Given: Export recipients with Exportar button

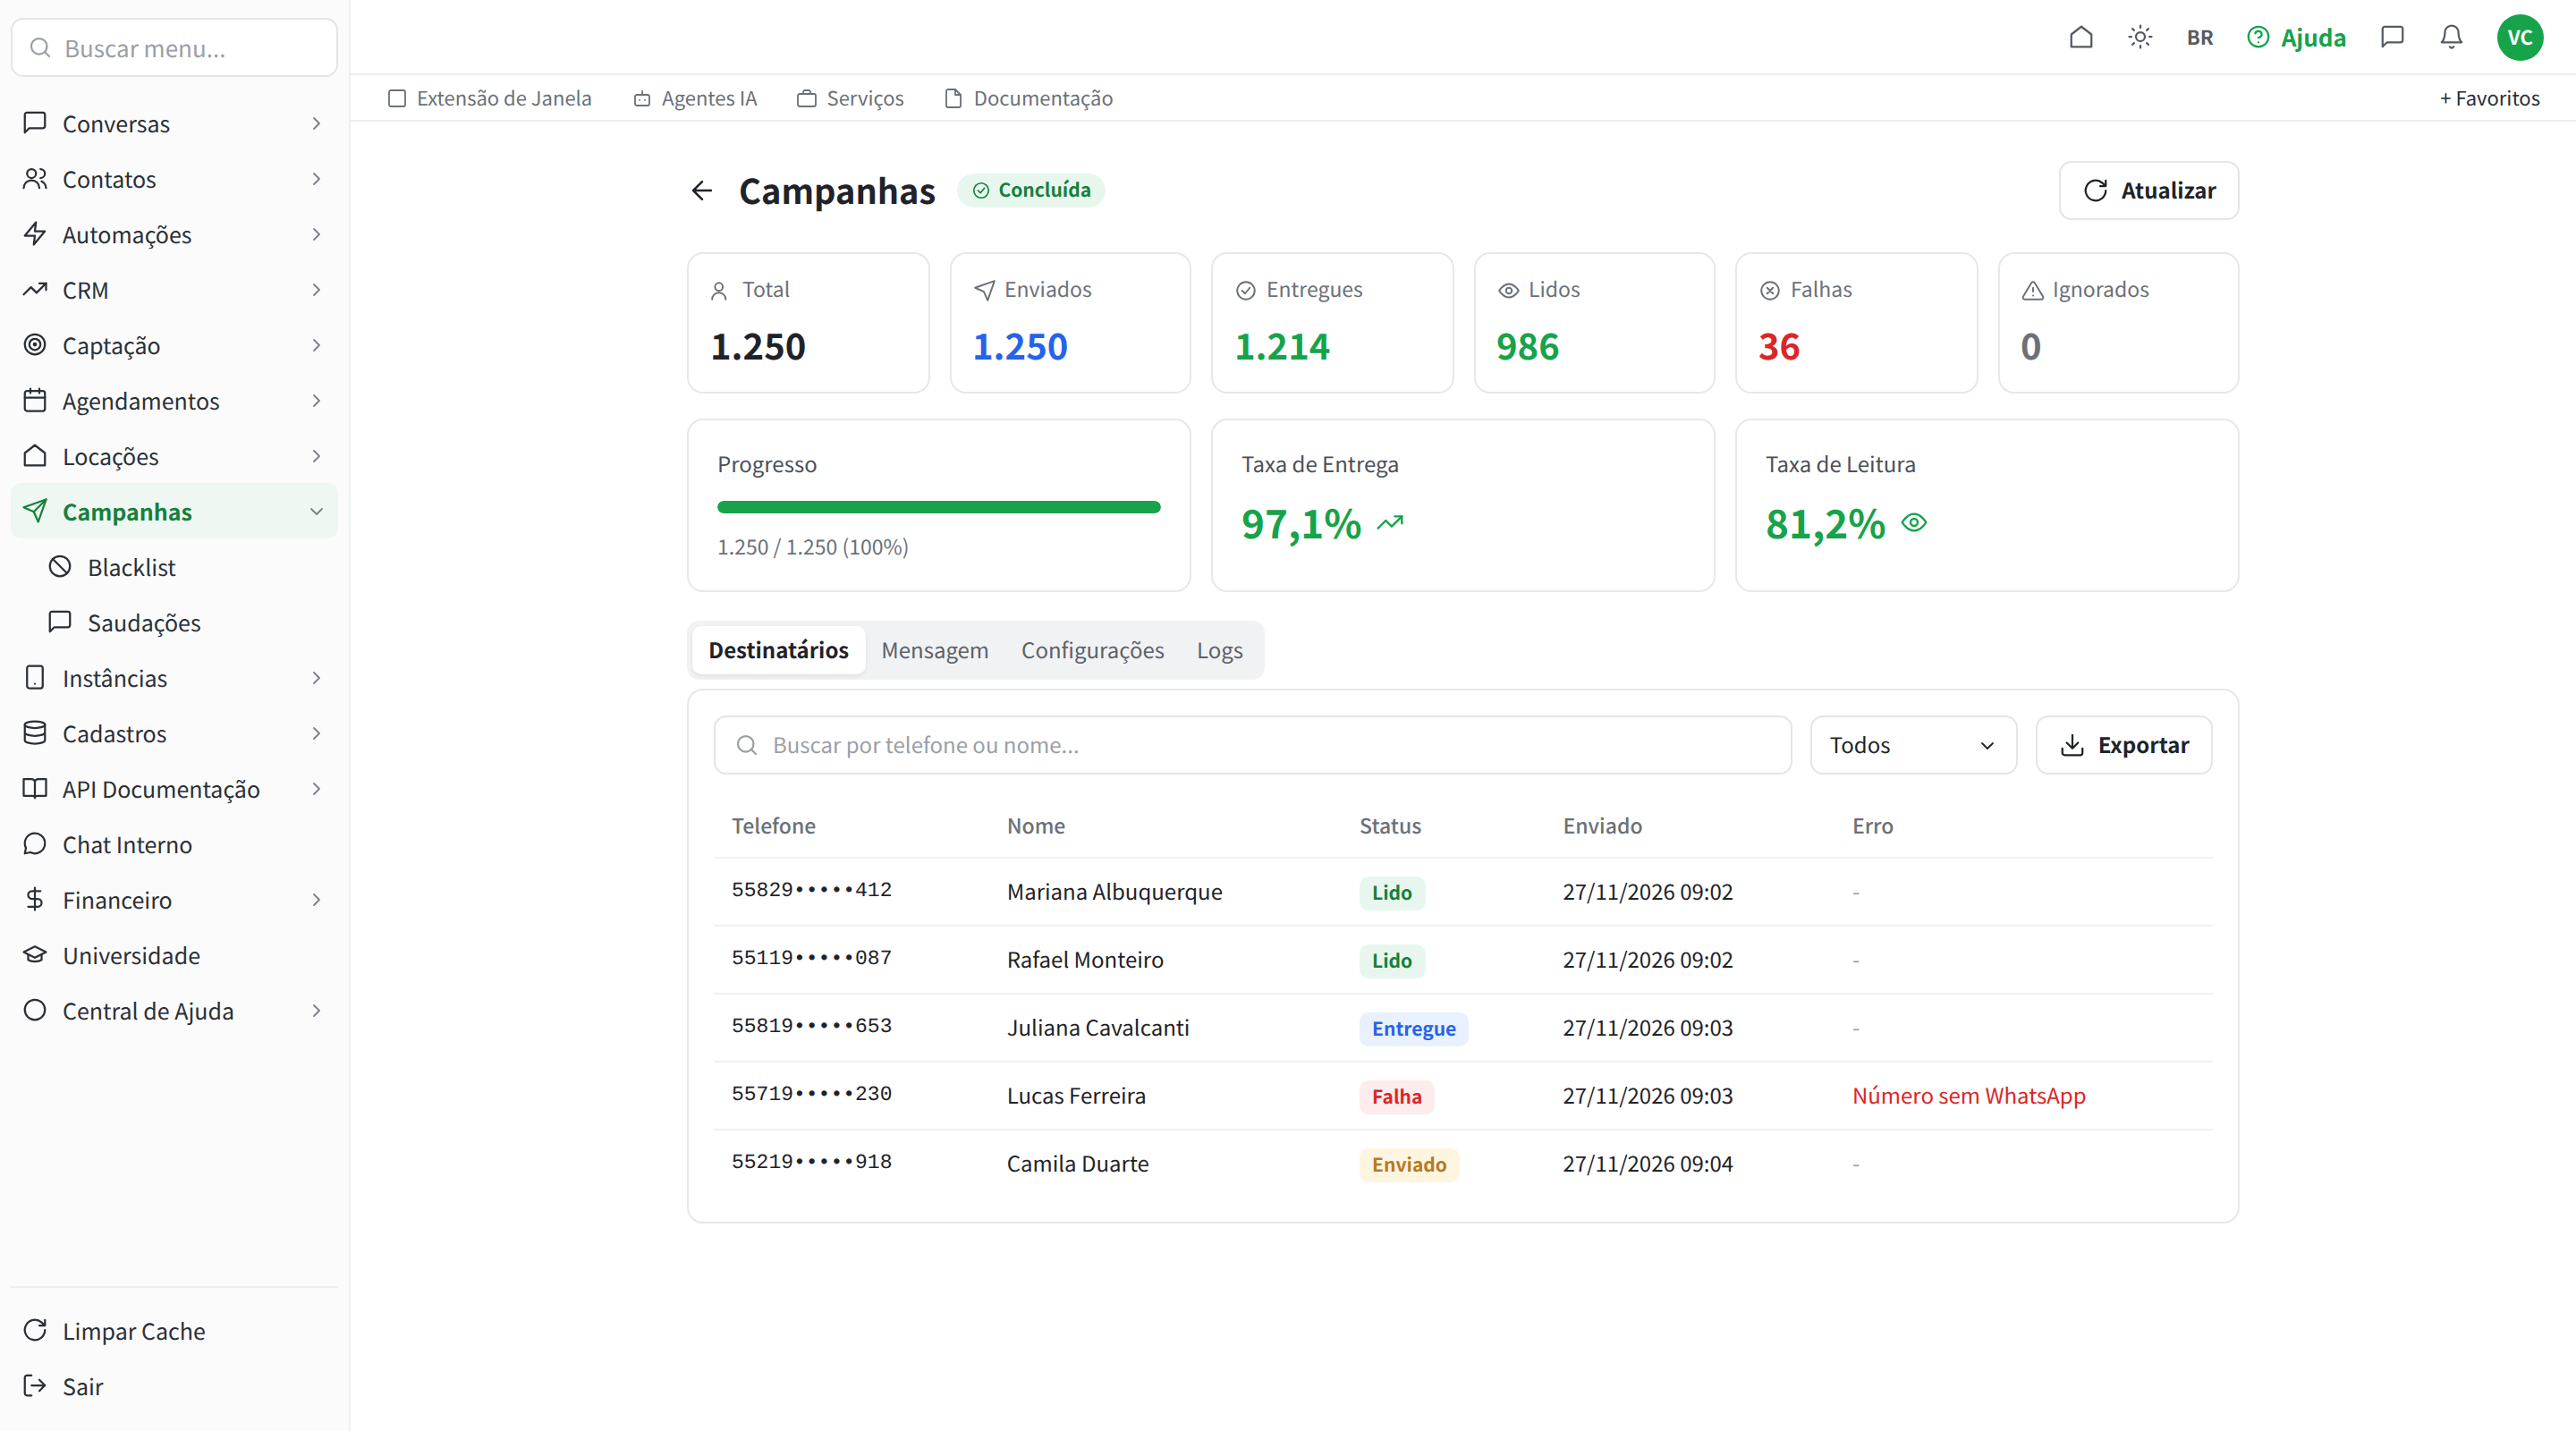Looking at the screenshot, I should [2123, 745].
